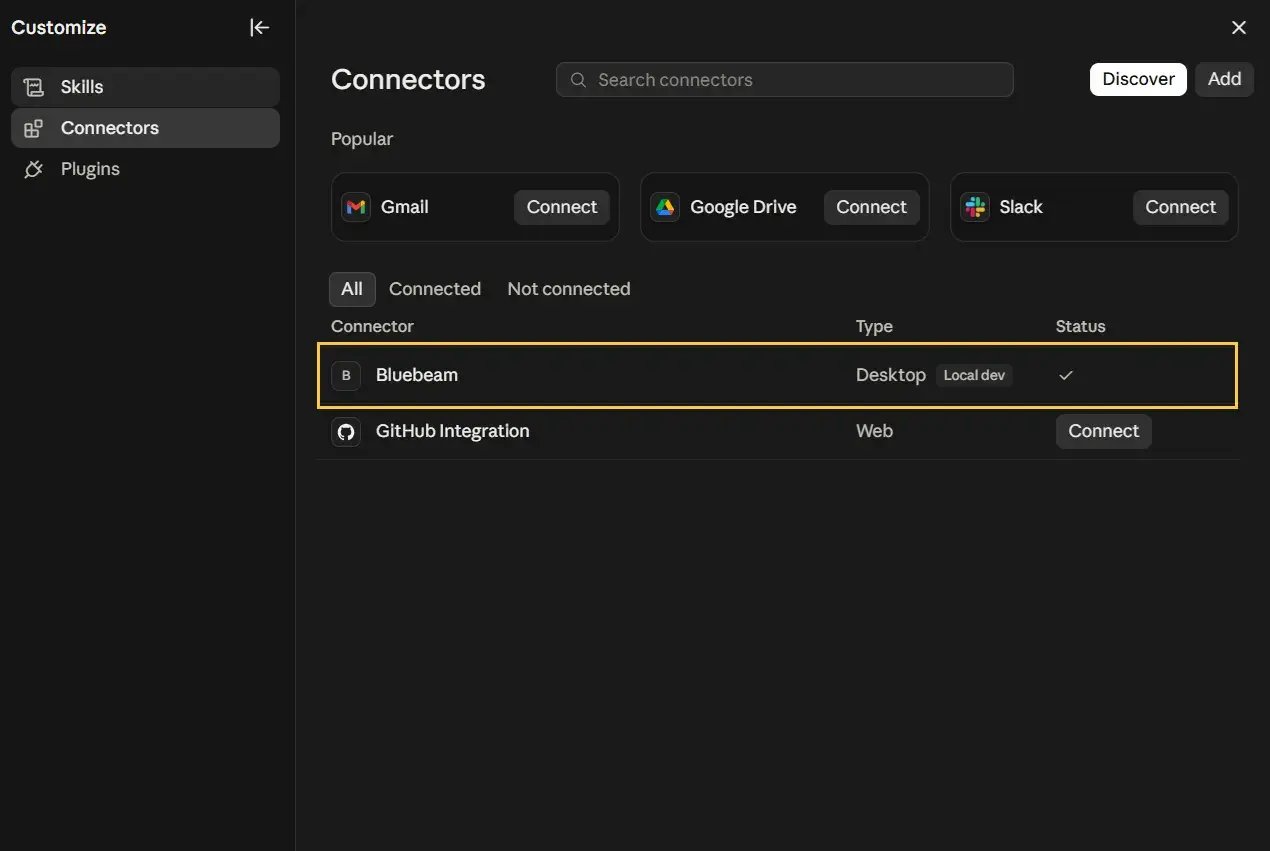1270x851 pixels.
Task: Click the Status column header
Action: 1081,326
